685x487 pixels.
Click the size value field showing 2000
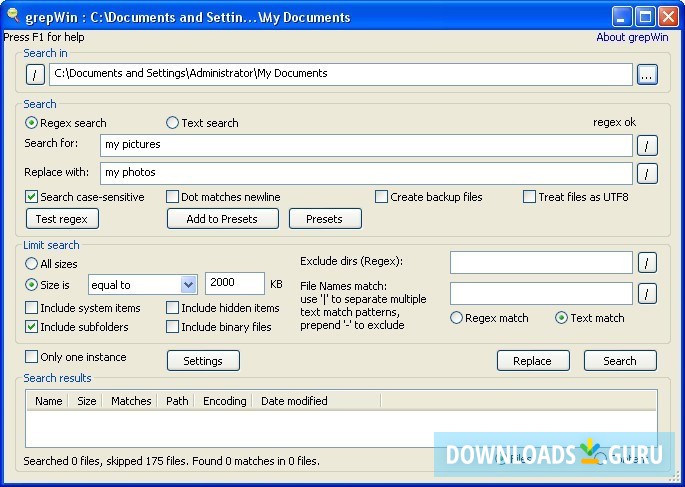(235, 283)
